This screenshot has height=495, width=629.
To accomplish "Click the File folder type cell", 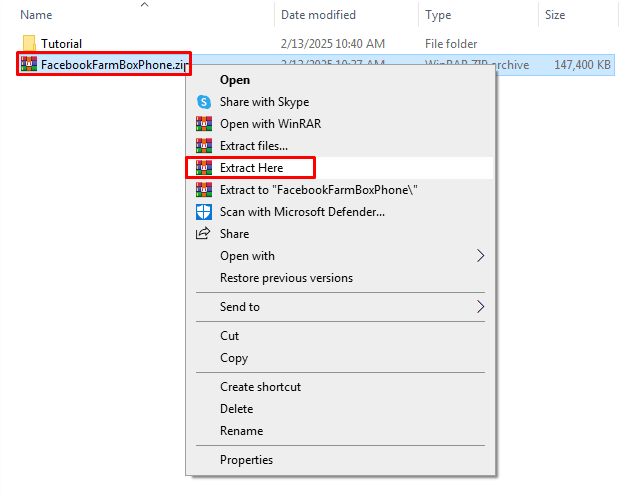I will 451,44.
